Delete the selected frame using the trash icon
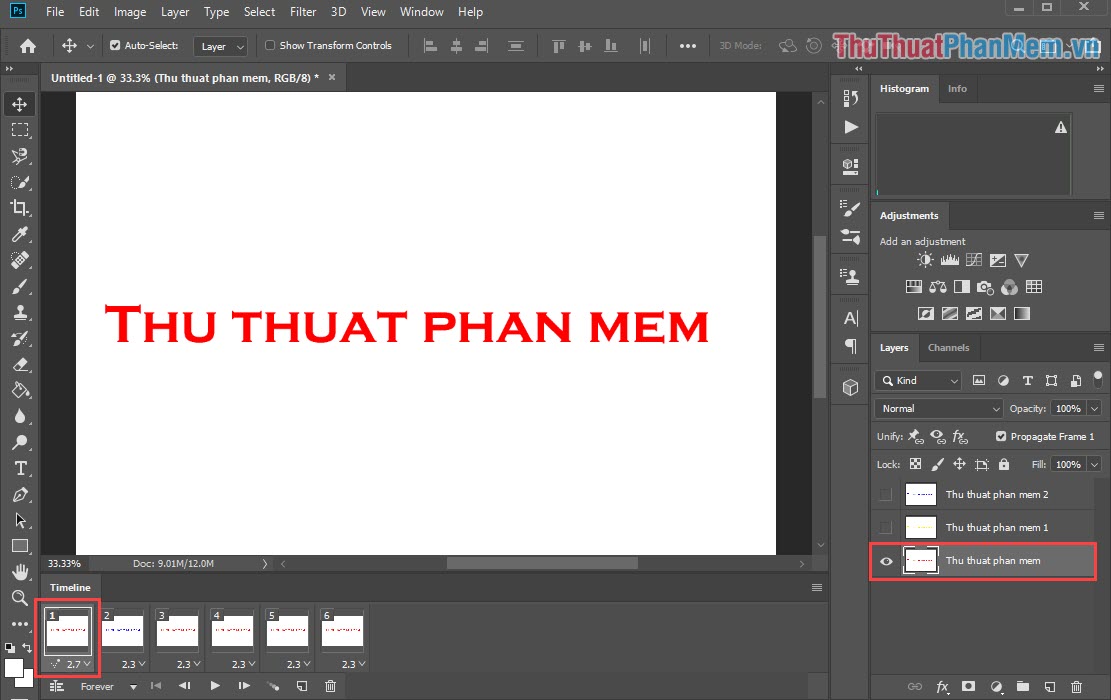Viewport: 1111px width, 700px height. coord(330,686)
